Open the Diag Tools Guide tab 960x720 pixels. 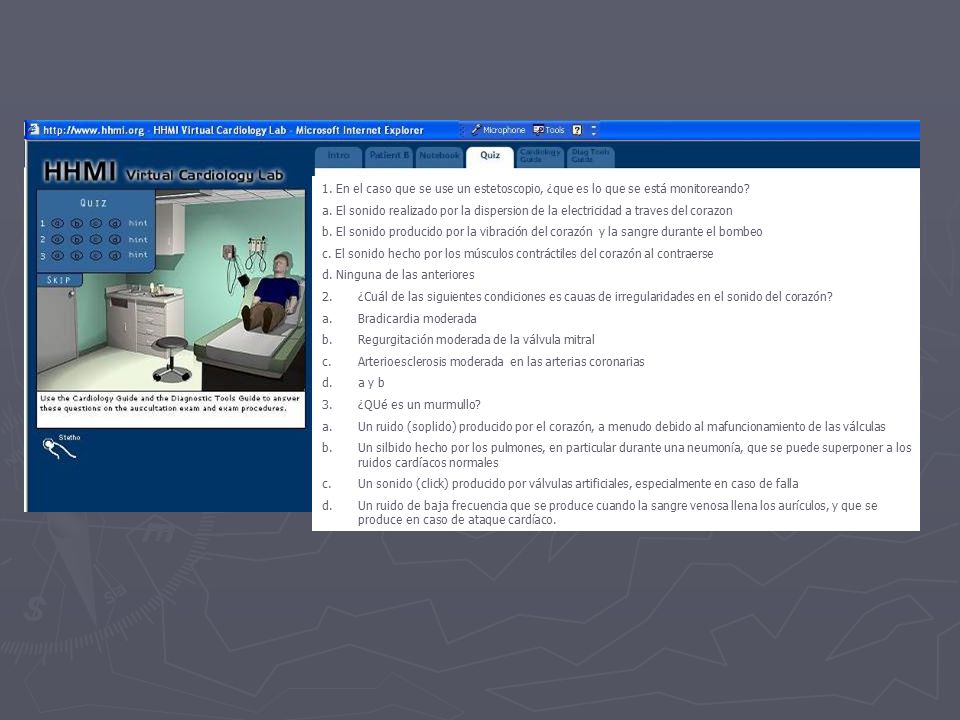pos(590,156)
